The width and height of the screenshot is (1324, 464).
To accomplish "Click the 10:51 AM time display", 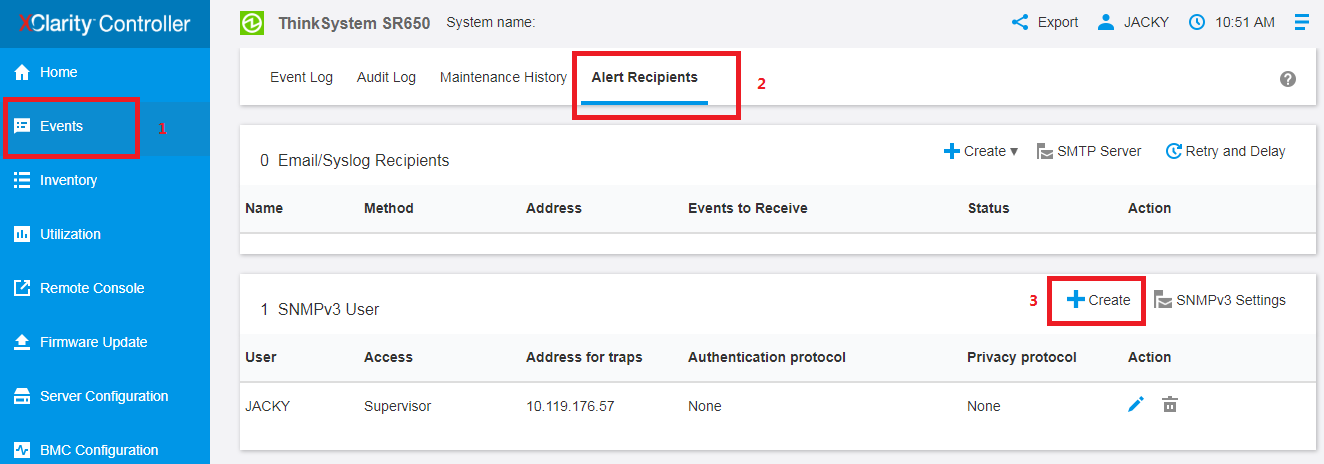I will 1245,22.
